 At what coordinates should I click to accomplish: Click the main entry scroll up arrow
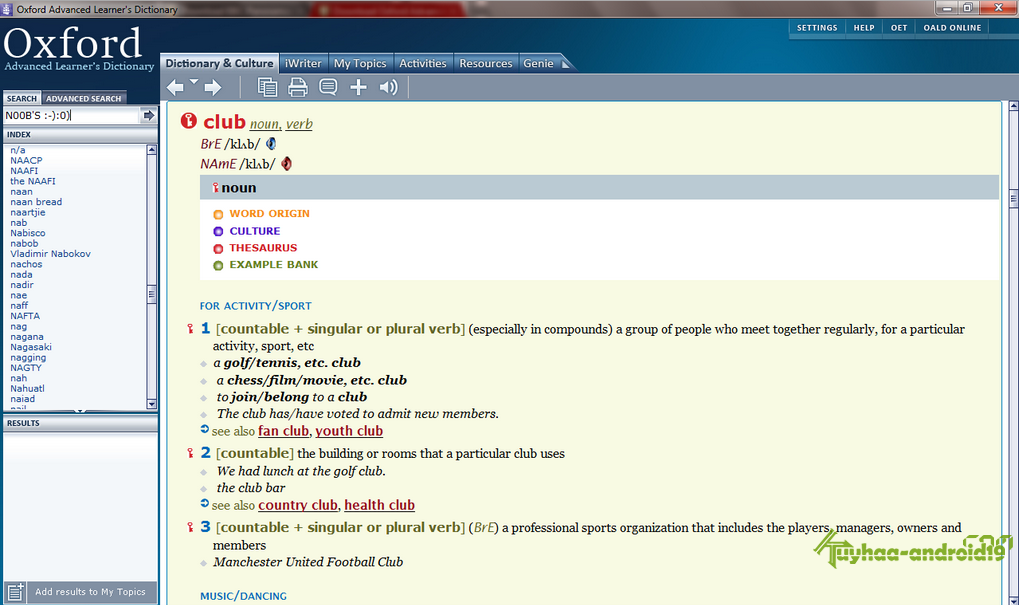[1013, 105]
